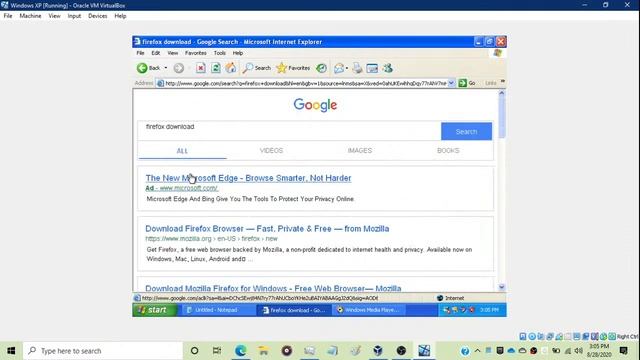Open the Search pane in IE toolbar
The height and width of the screenshot is (360, 640).
pos(256,68)
